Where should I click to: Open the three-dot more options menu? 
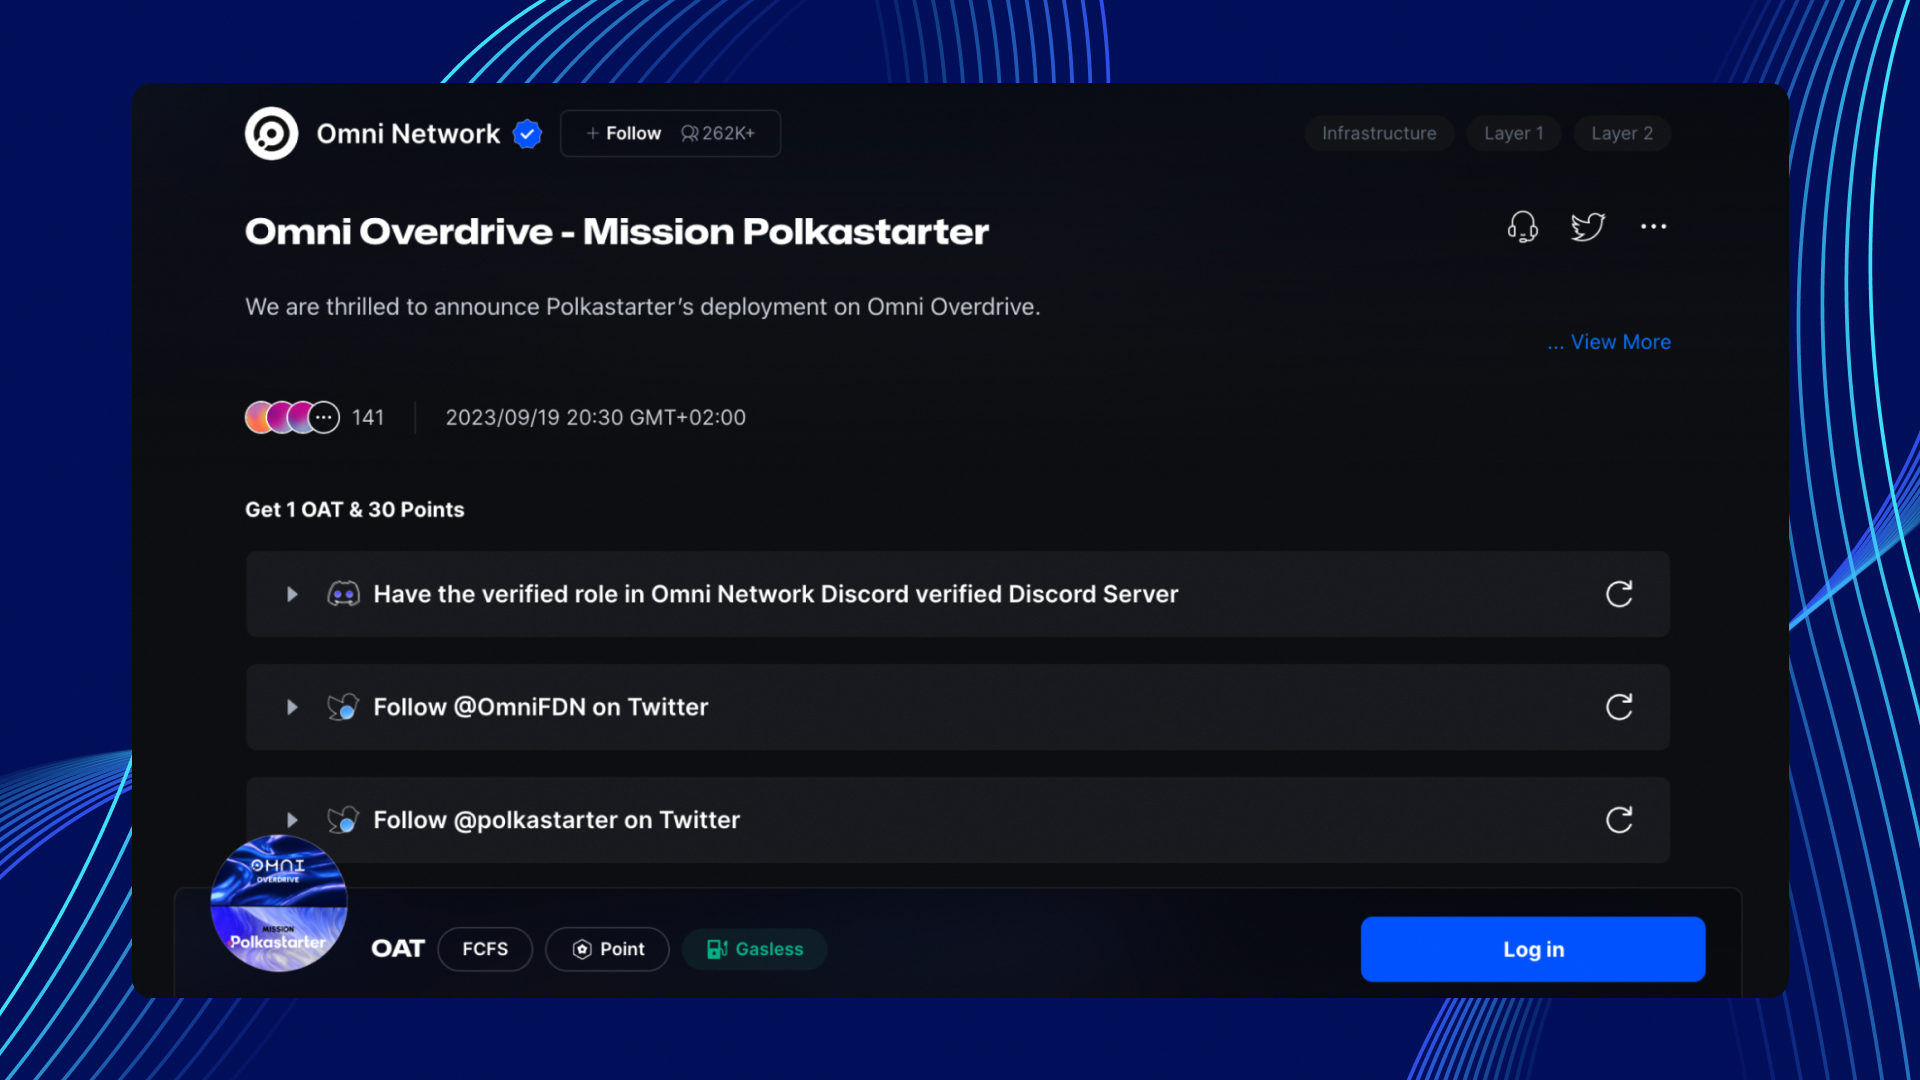pyautogui.click(x=1653, y=227)
